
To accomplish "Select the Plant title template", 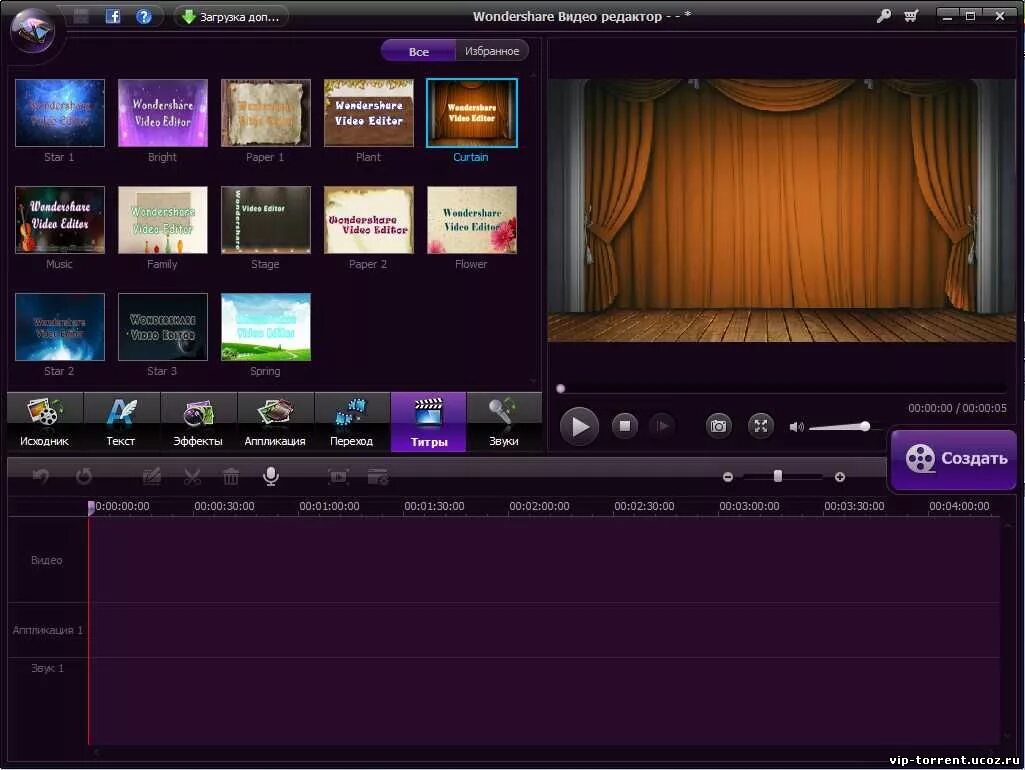I will coord(369,113).
